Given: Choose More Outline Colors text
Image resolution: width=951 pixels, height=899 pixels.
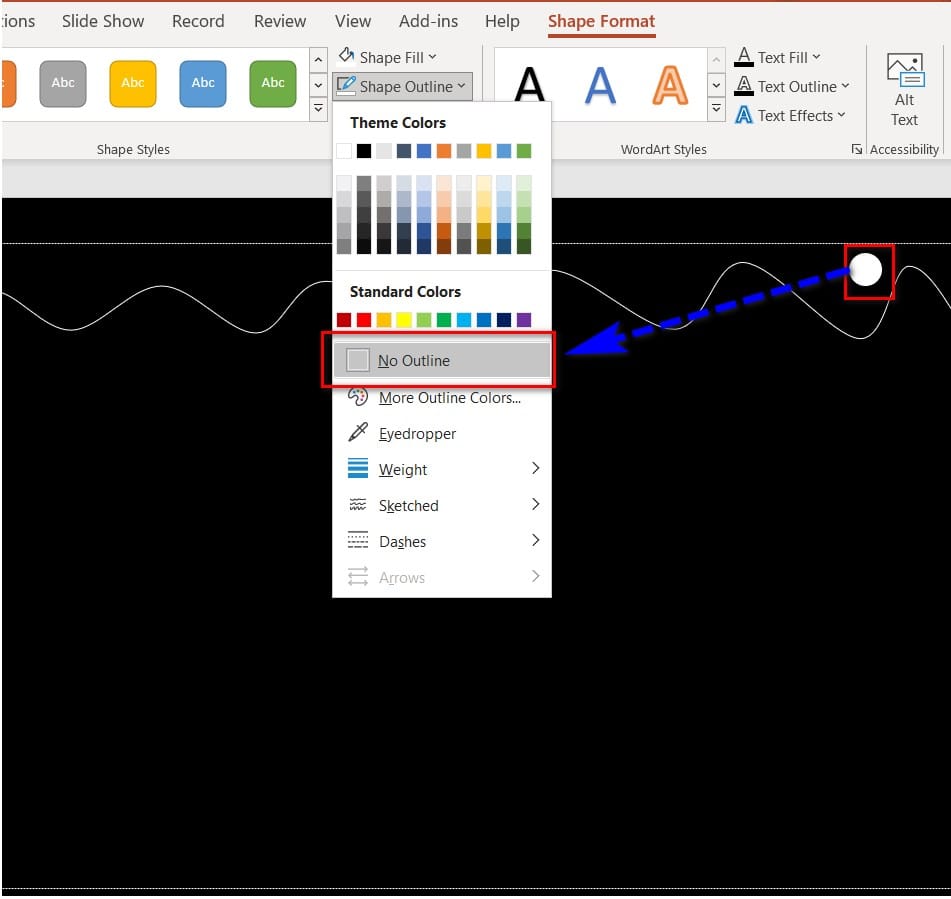Looking at the screenshot, I should [450, 398].
